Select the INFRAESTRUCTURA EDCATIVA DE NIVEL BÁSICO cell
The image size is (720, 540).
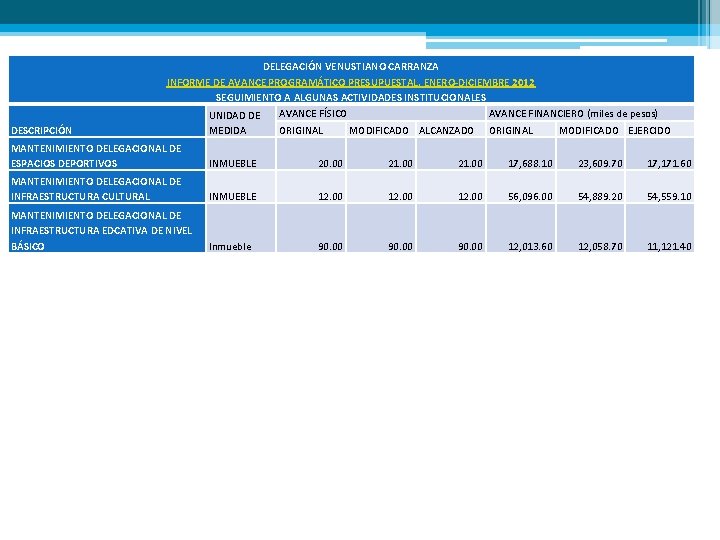coord(107,228)
